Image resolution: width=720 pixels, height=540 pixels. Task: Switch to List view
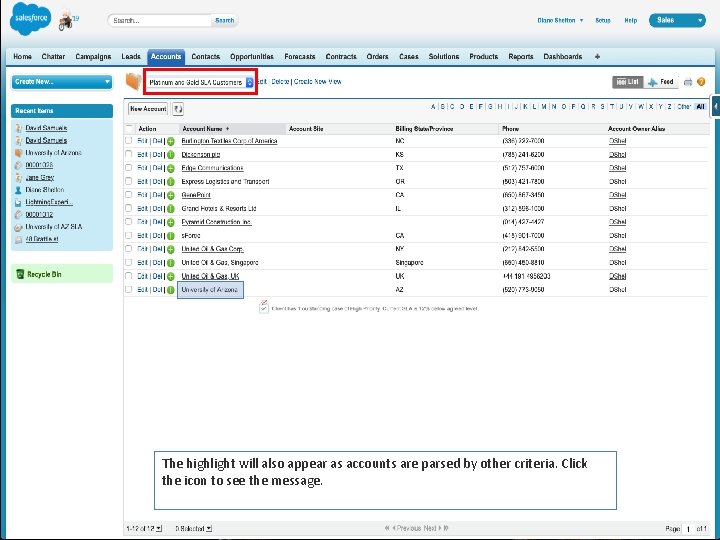628,82
